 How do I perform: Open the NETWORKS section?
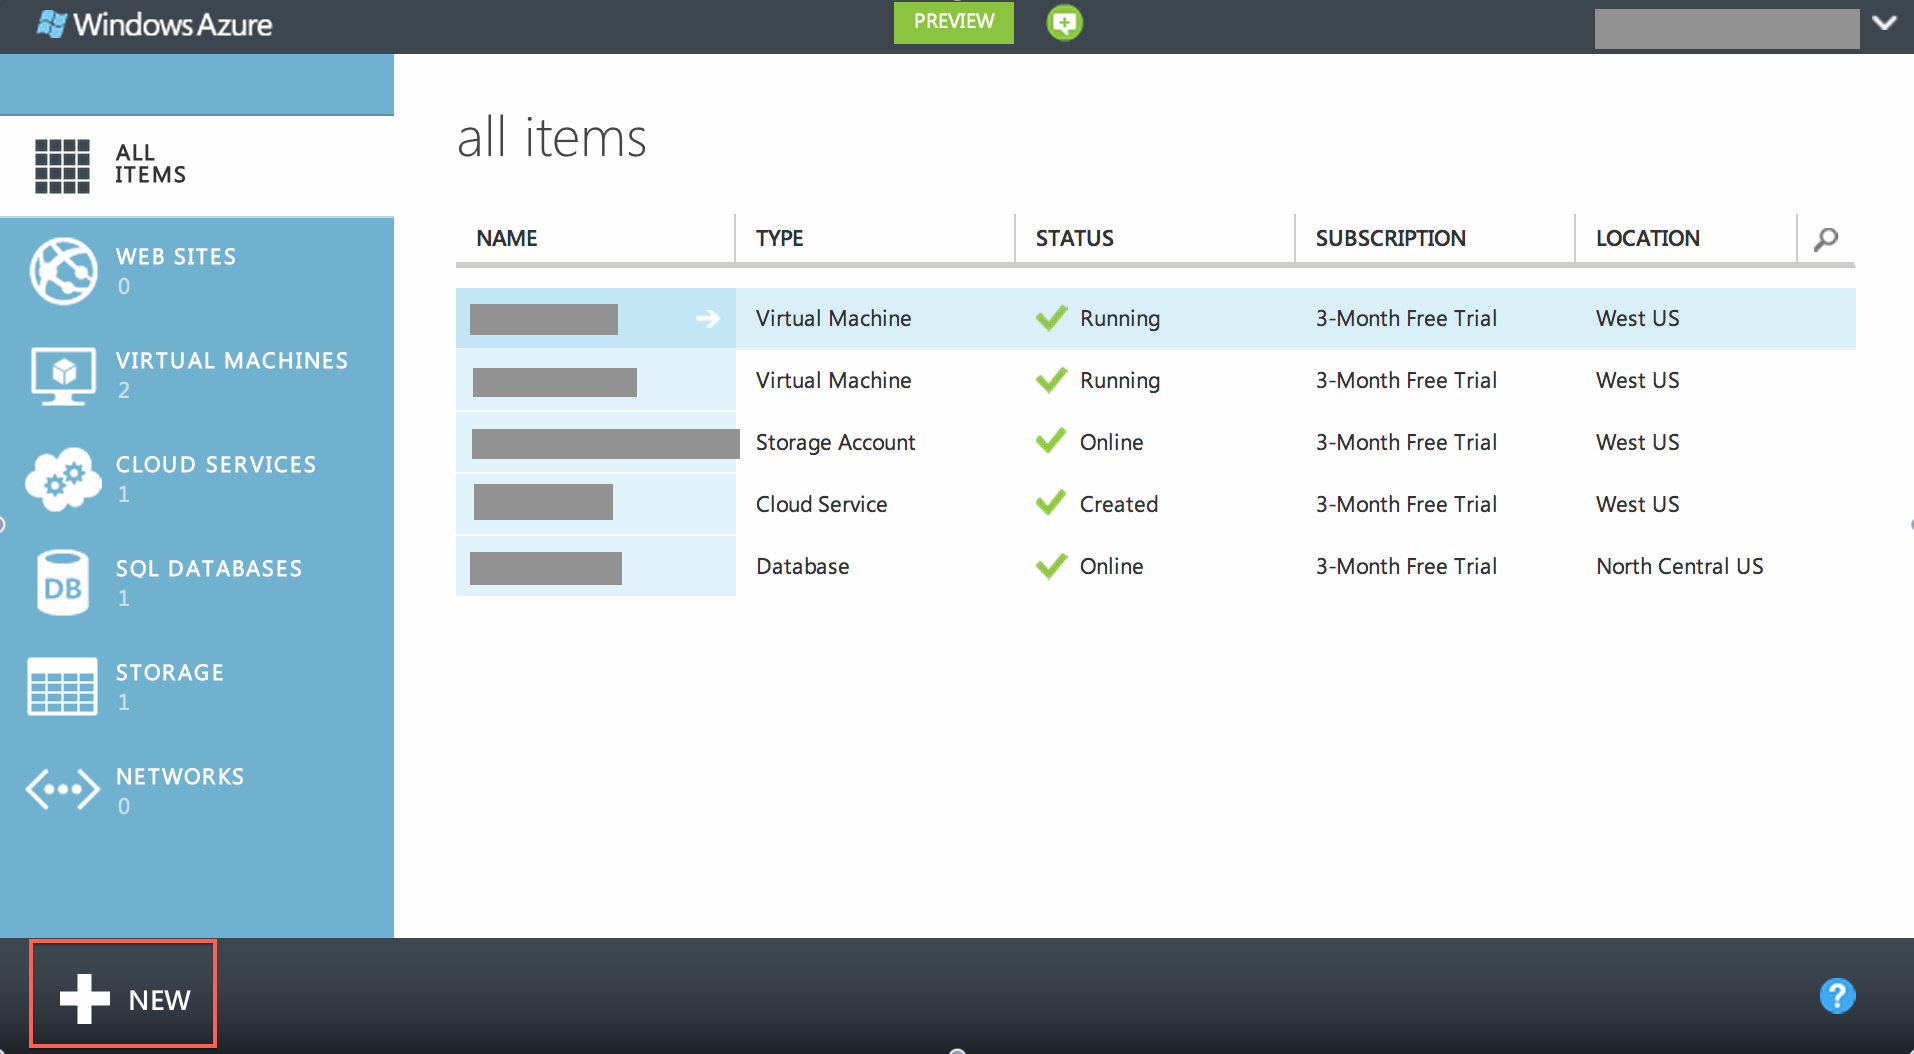(x=180, y=777)
